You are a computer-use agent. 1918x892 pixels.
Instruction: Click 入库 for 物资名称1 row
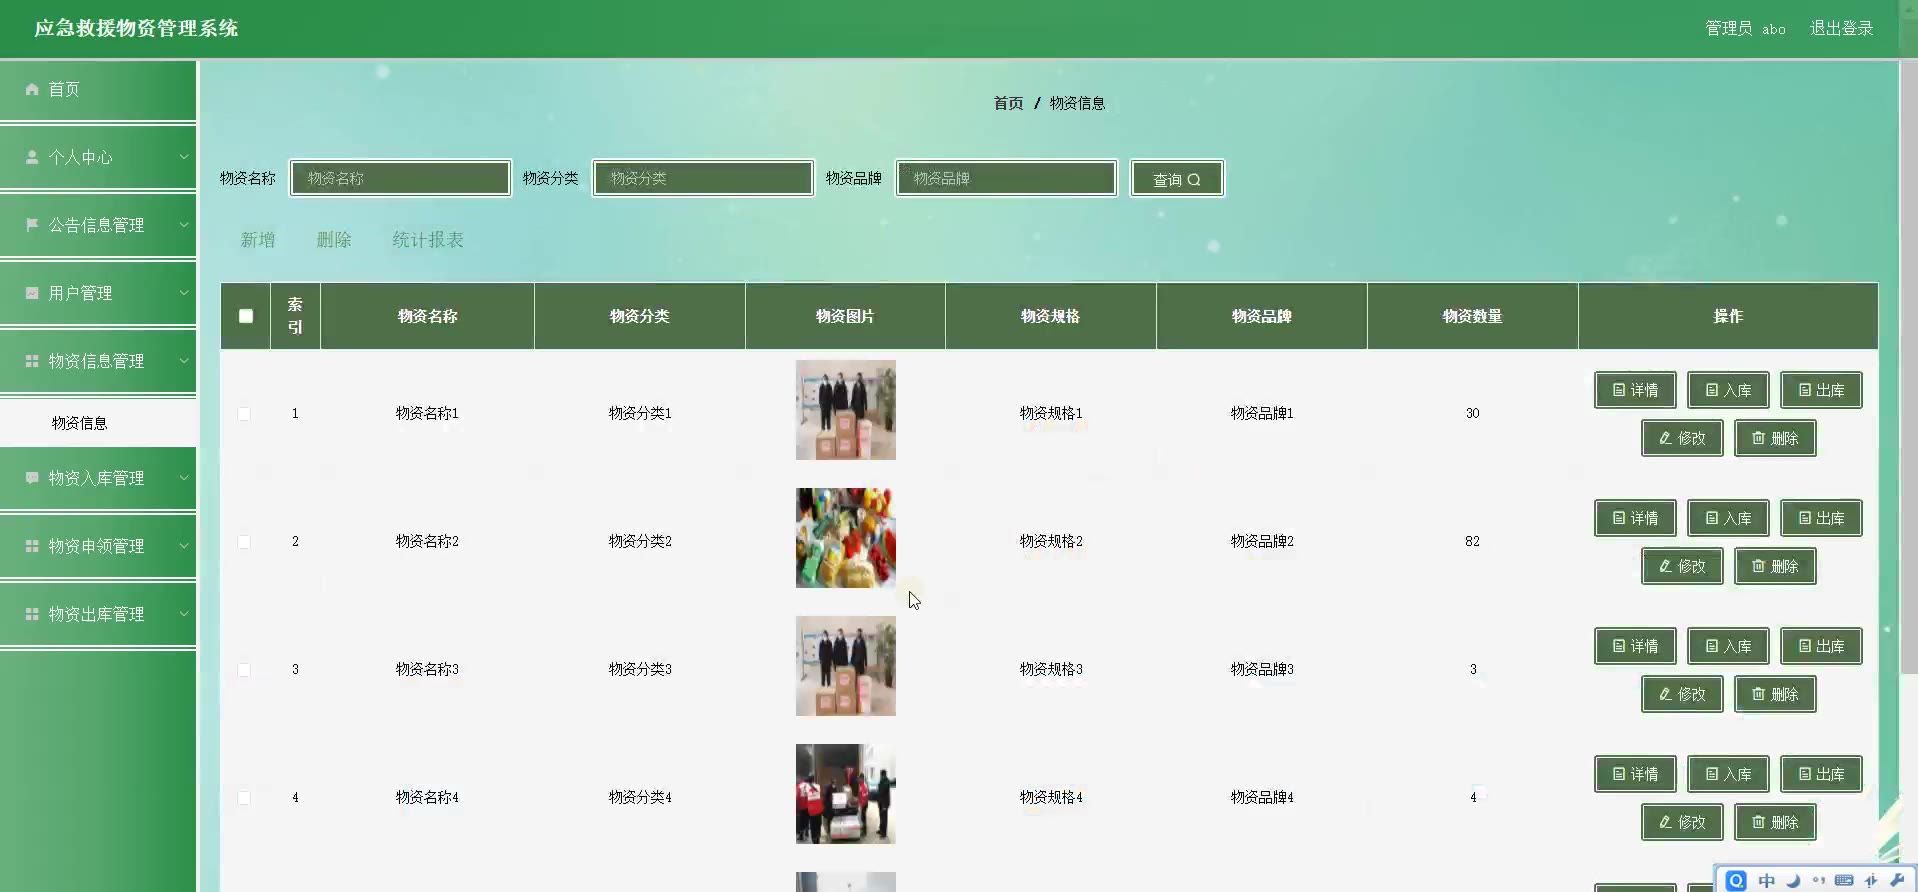1728,390
